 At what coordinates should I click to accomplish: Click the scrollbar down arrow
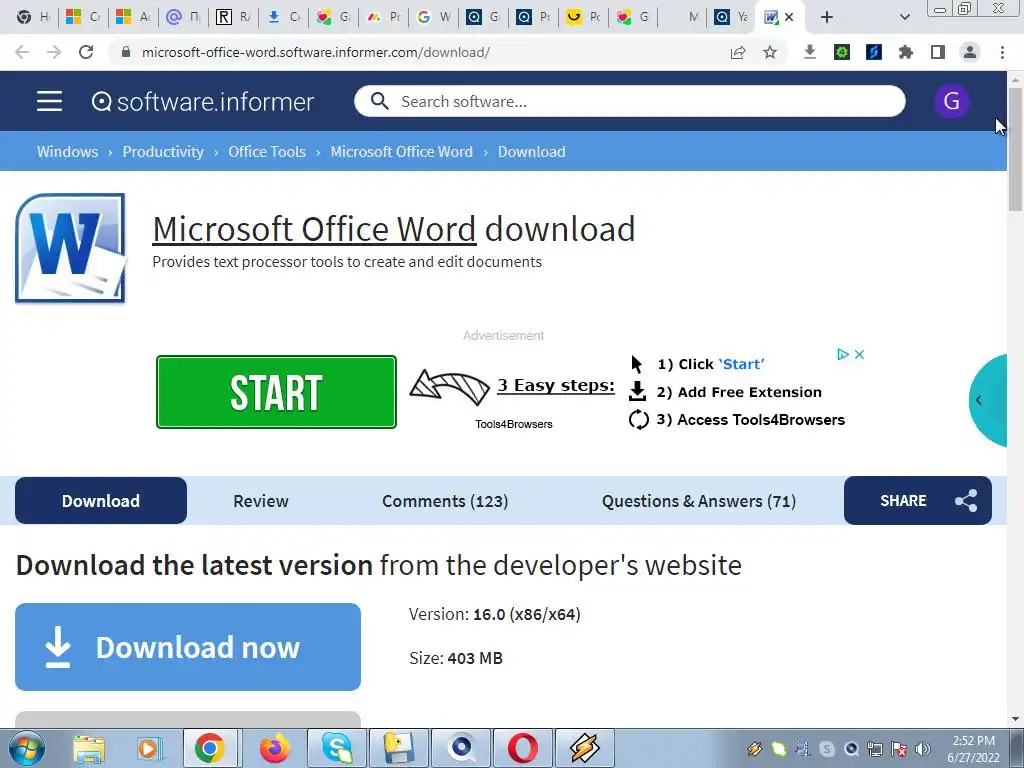tap(1015, 719)
